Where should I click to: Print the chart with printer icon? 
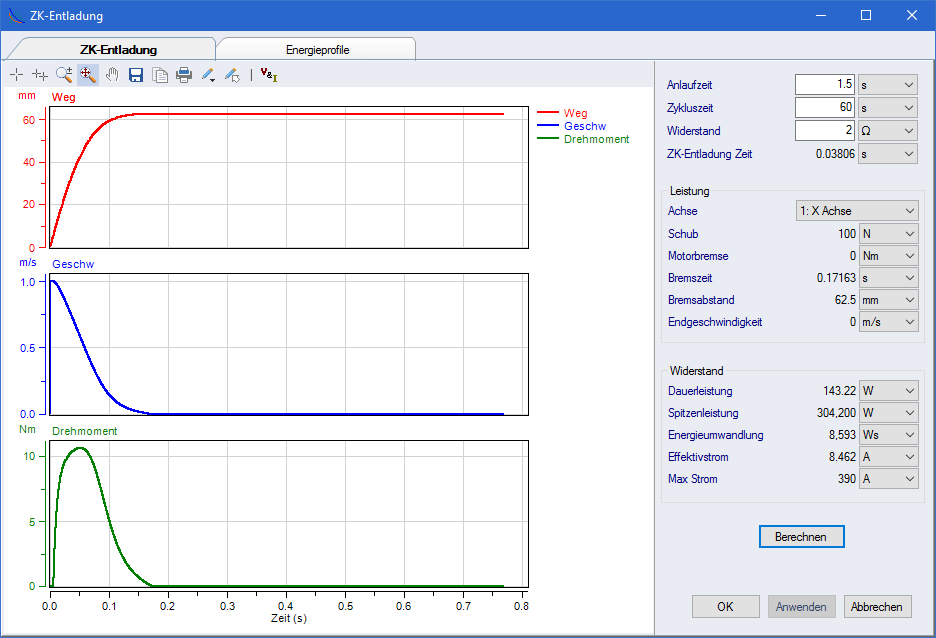[184, 74]
